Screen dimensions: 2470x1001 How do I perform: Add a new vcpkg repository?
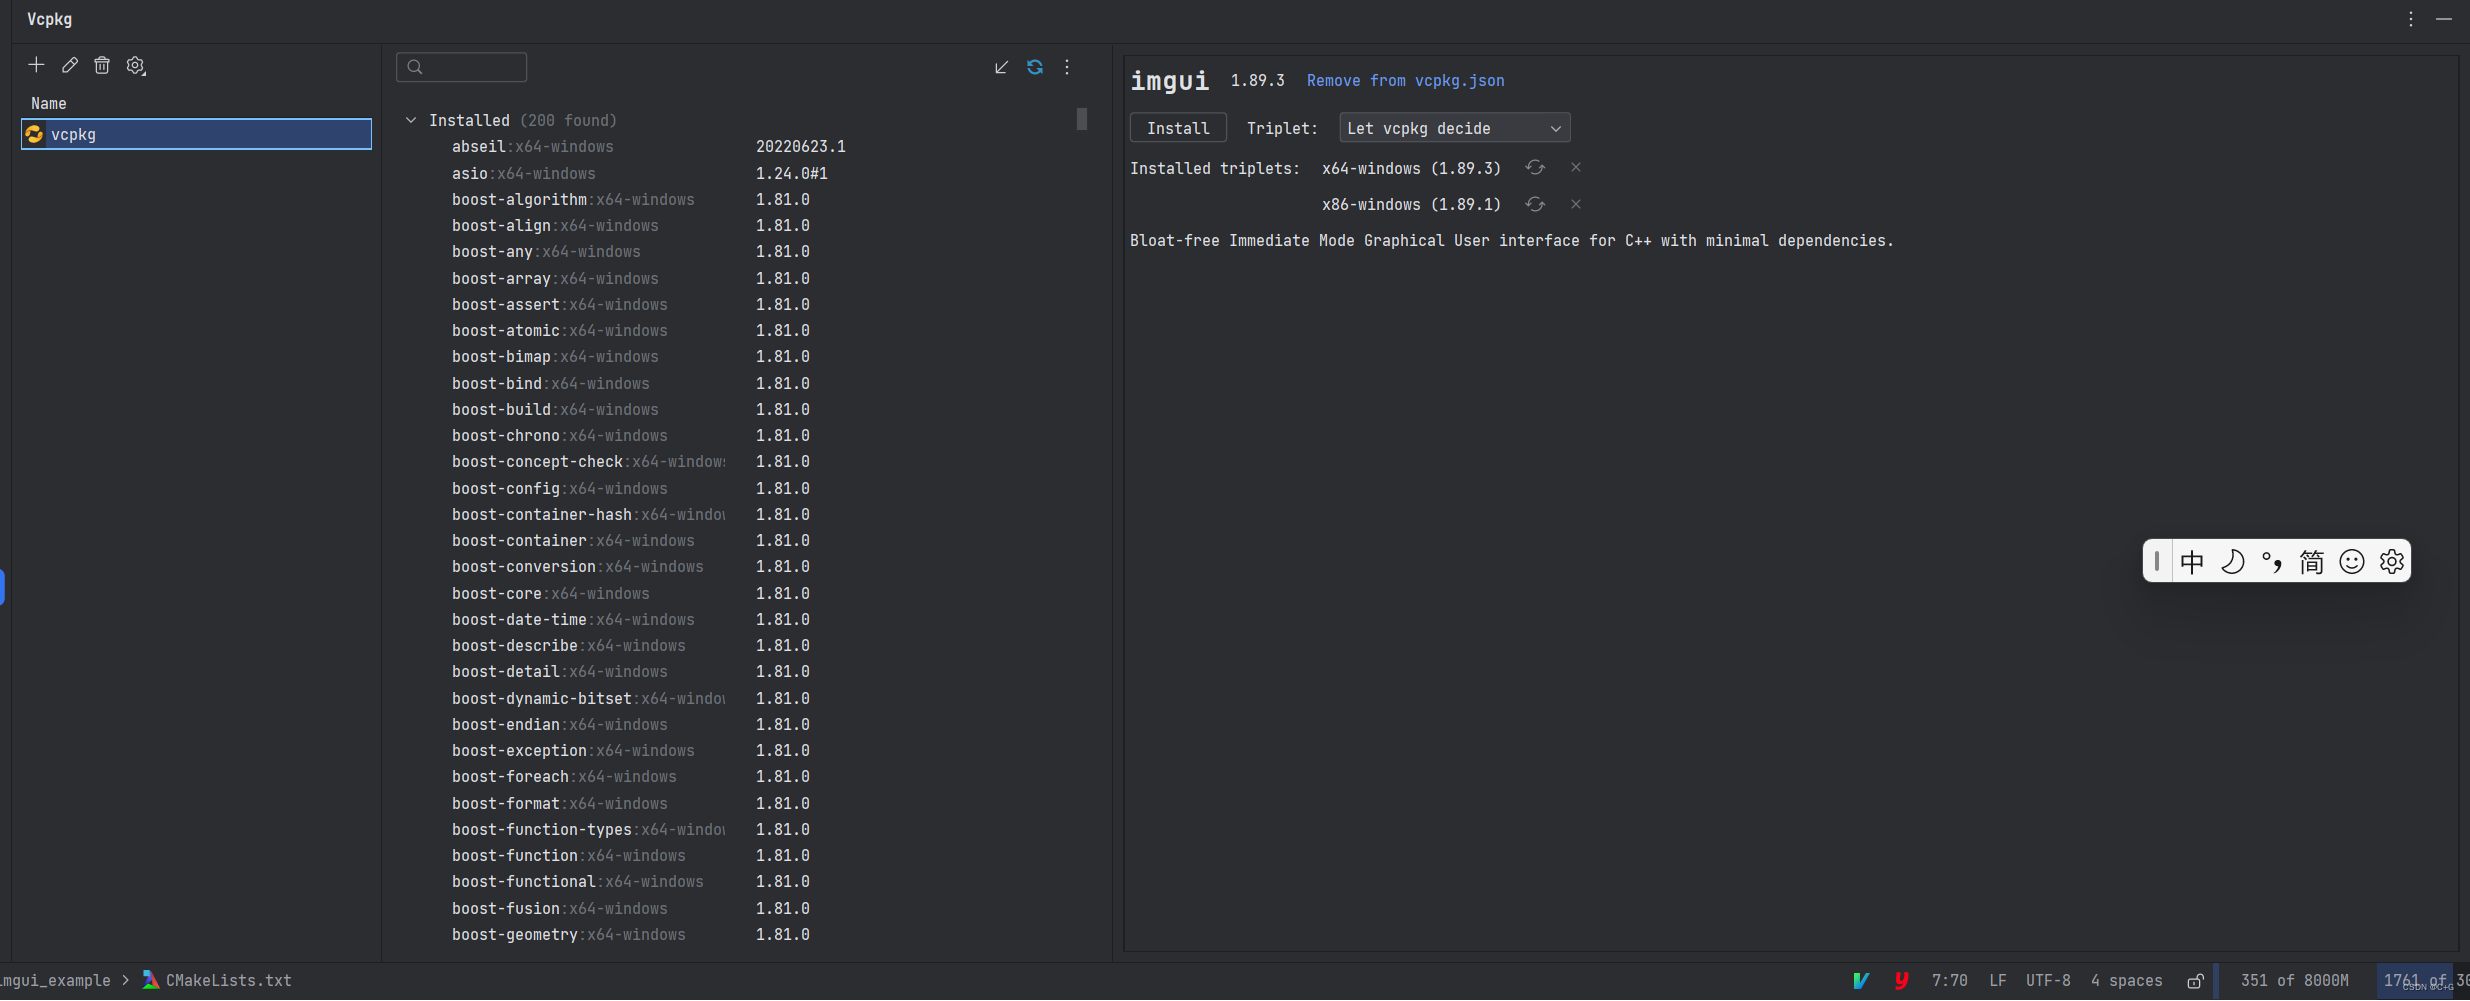tap(36, 65)
